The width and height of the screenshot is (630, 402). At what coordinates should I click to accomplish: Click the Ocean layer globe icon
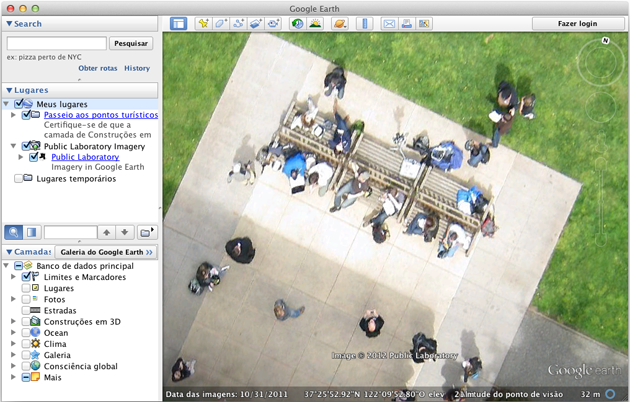(35, 333)
